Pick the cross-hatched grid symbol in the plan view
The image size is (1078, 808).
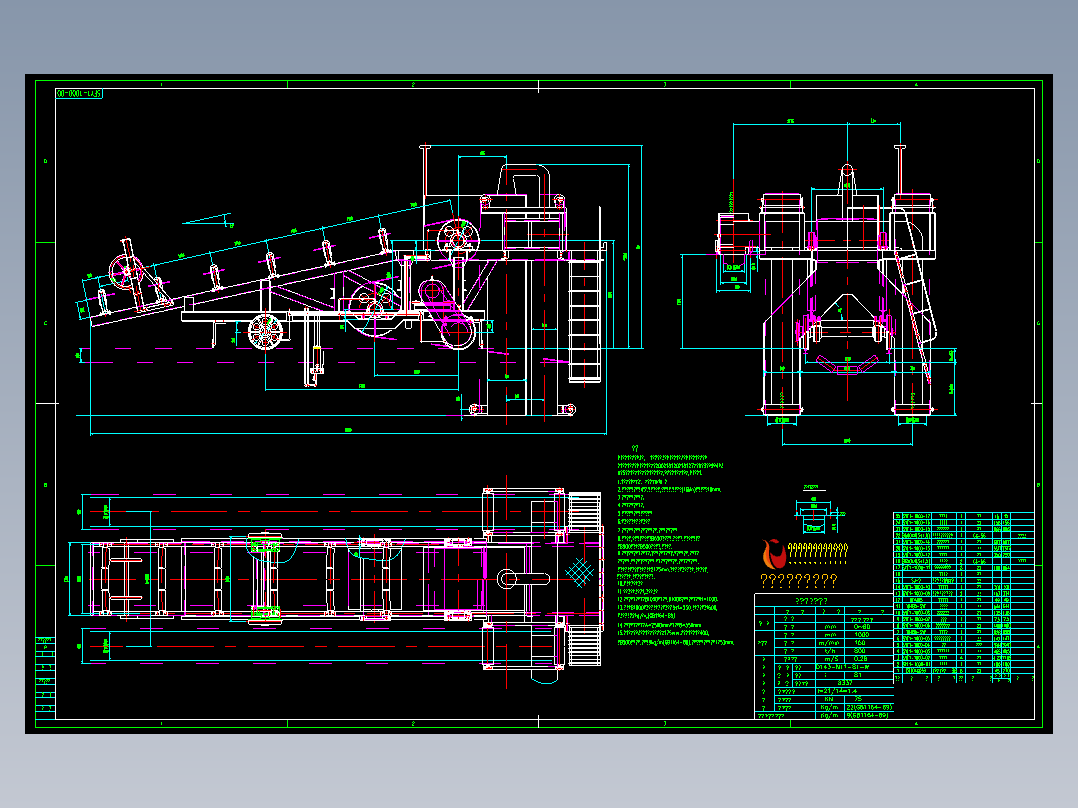(x=579, y=572)
